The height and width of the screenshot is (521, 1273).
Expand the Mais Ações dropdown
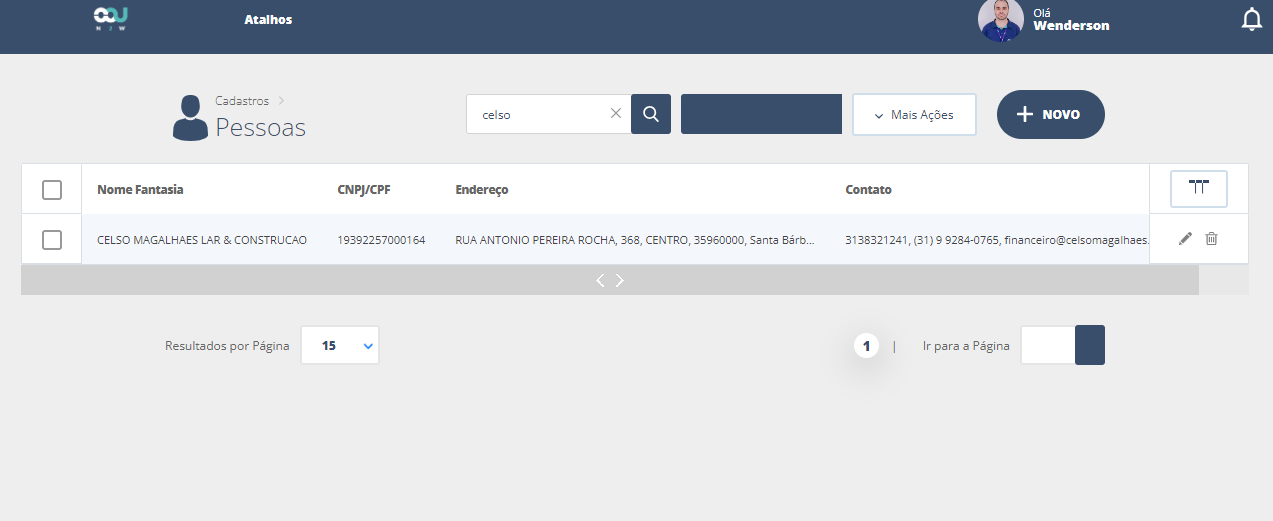click(914, 114)
